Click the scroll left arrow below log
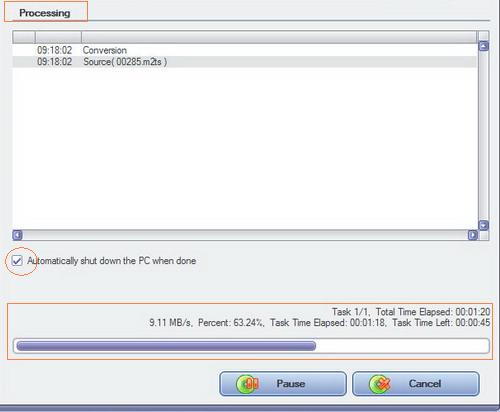Viewport: 500px width, 412px height. tap(17, 235)
